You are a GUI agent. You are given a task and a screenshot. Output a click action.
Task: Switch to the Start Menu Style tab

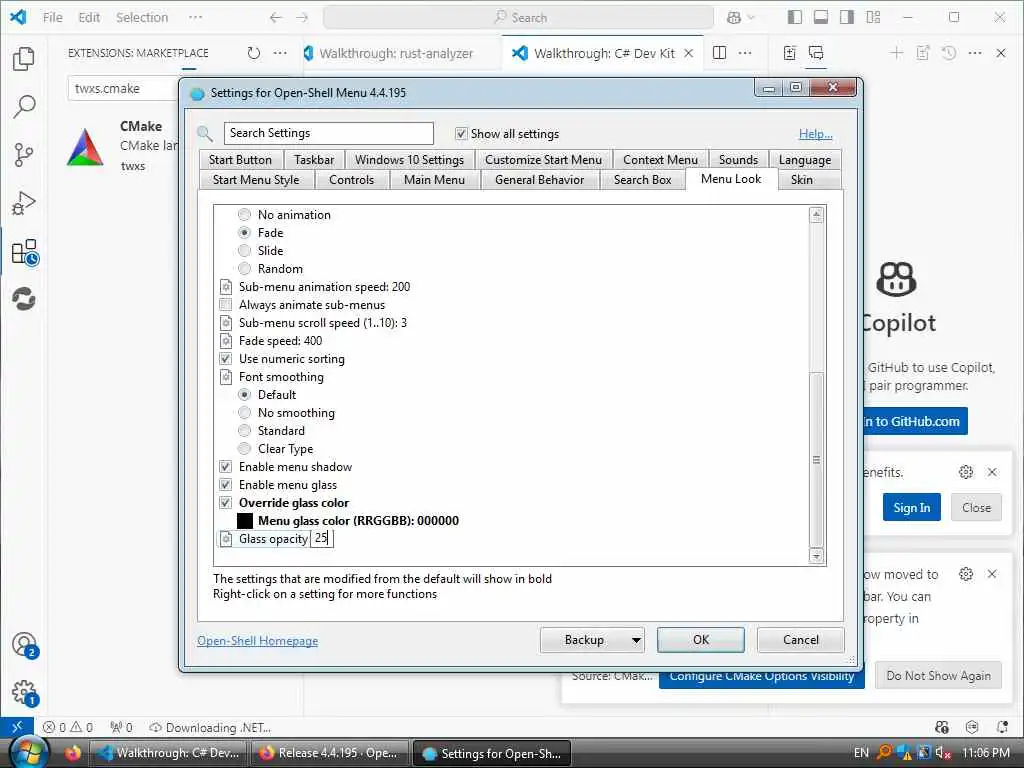pyautogui.click(x=256, y=180)
